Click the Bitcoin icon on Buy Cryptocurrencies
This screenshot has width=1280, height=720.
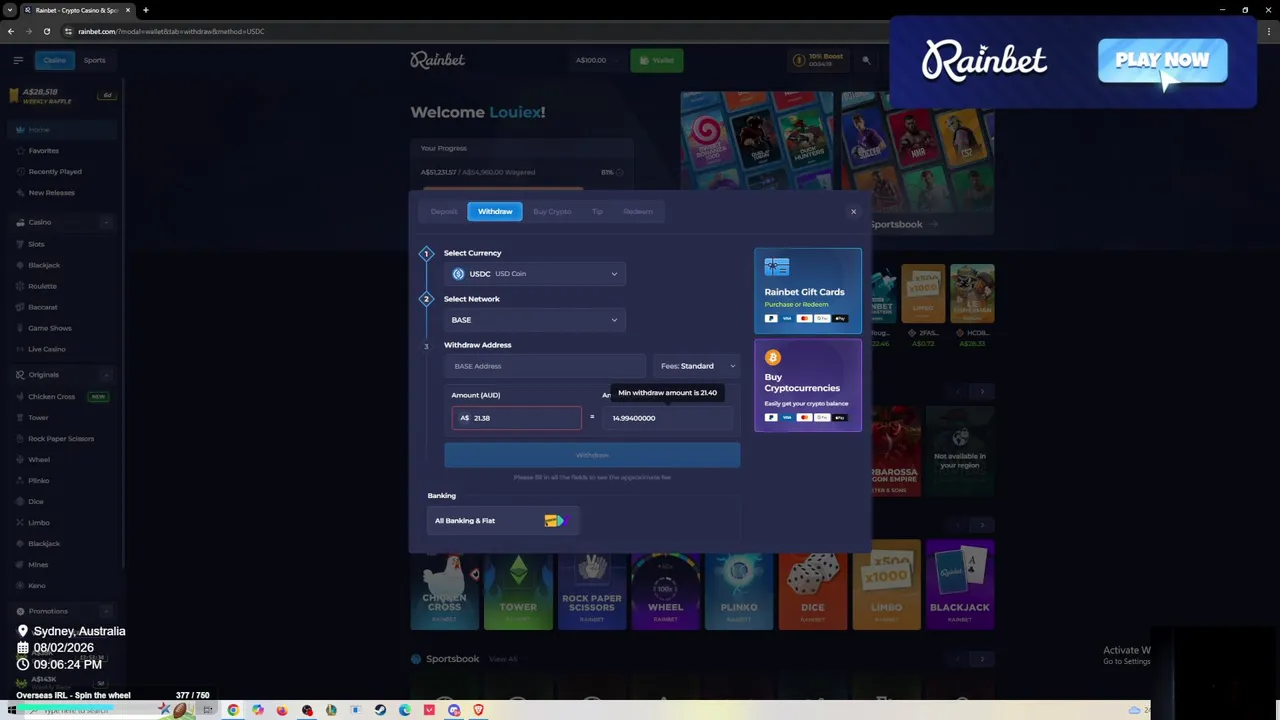(x=772, y=357)
